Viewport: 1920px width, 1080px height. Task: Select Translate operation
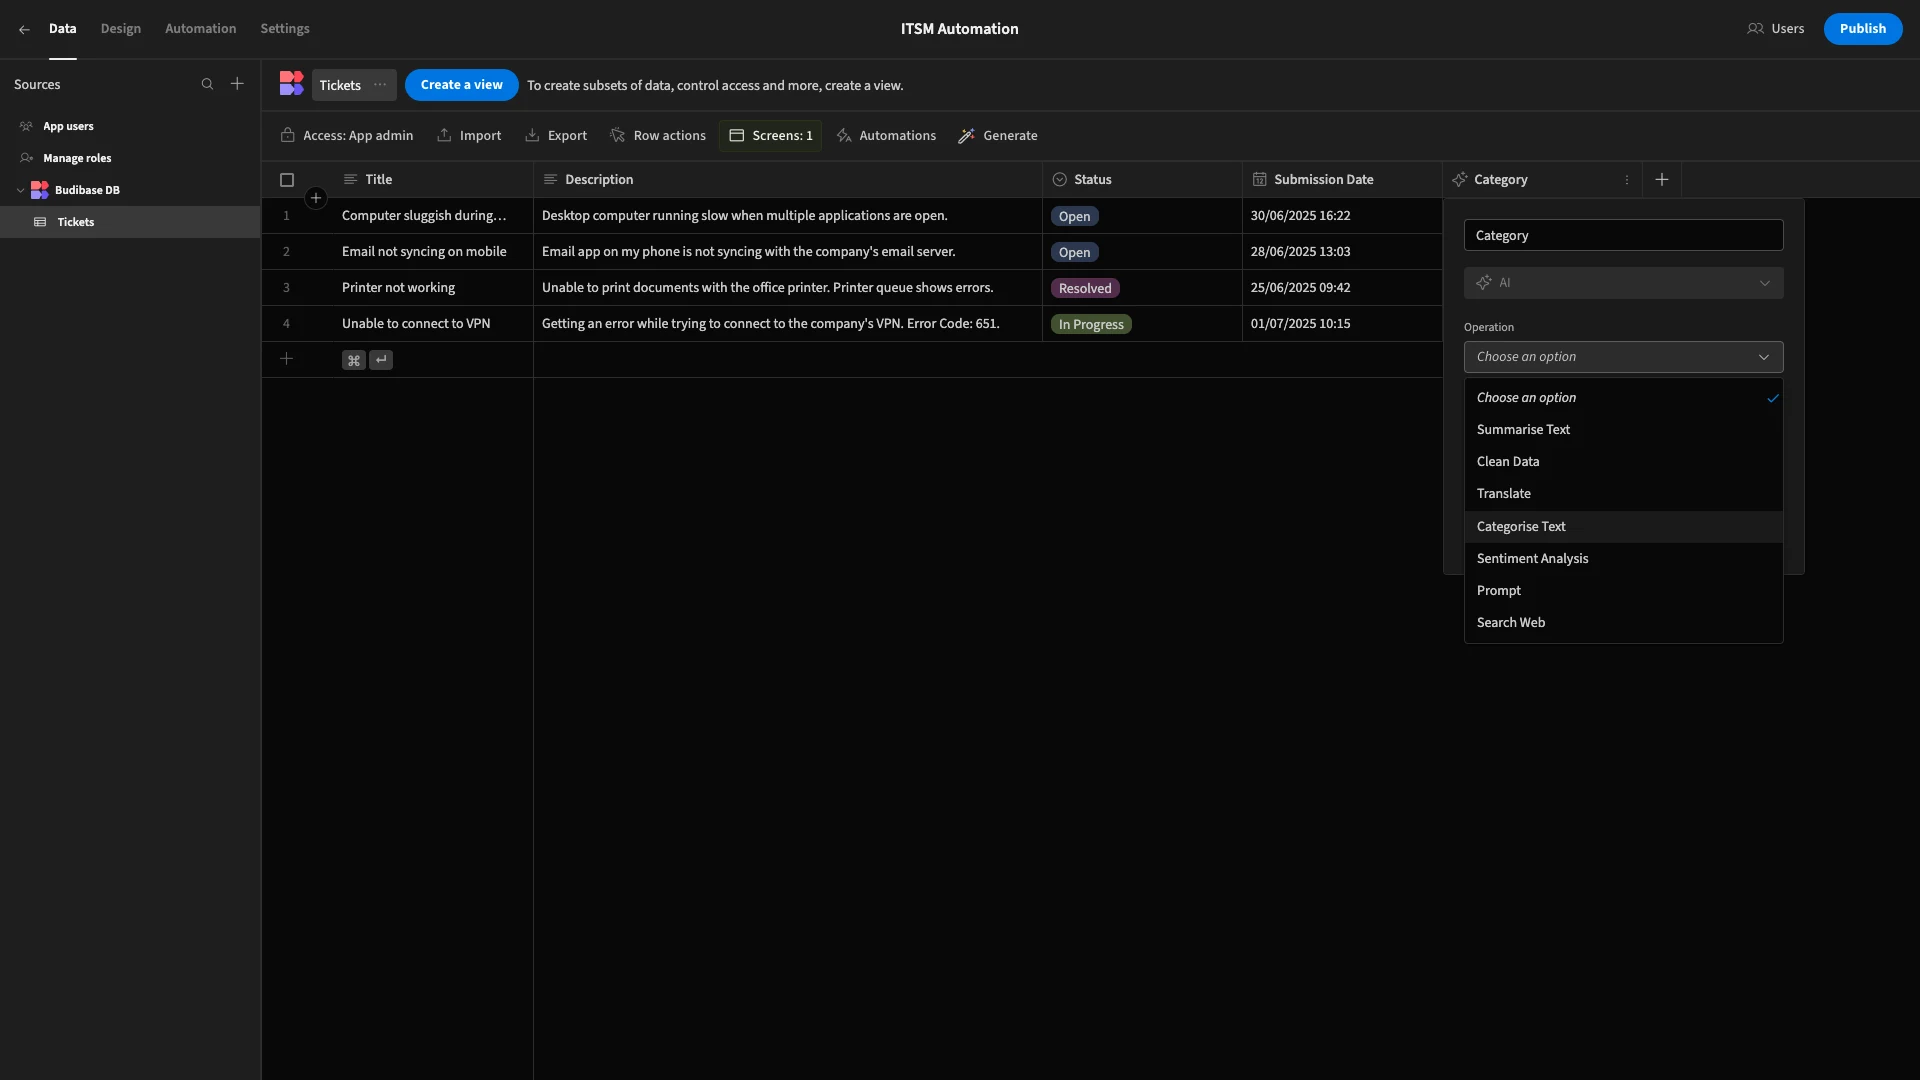click(1623, 494)
